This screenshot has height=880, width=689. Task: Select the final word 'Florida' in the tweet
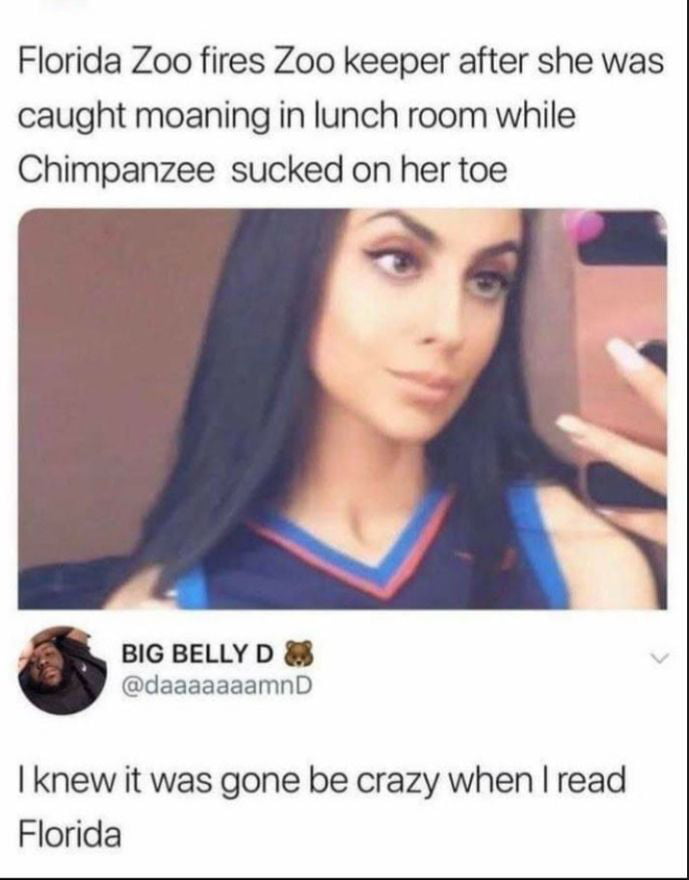(70, 835)
